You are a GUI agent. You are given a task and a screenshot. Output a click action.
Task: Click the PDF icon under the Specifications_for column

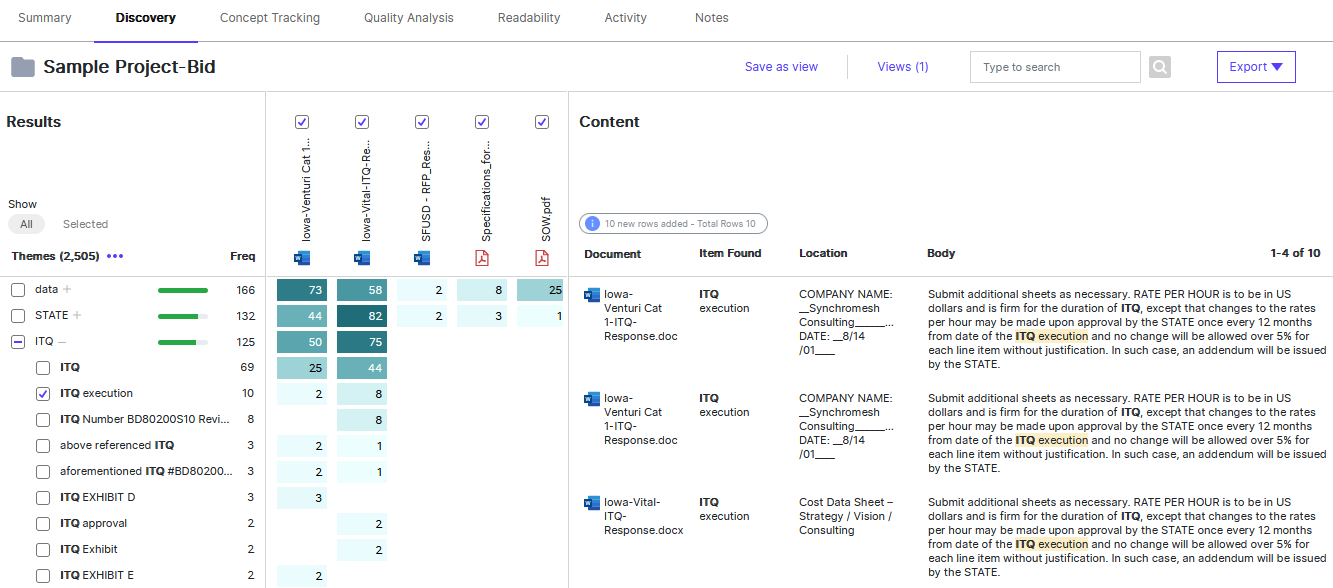point(482,258)
